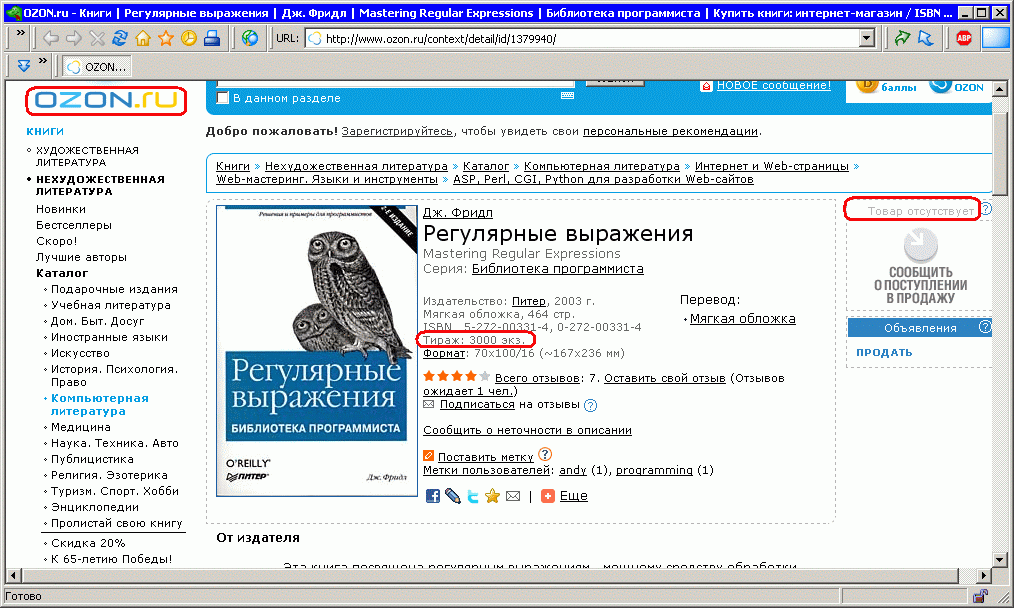The width and height of the screenshot is (1014, 608).
Task: Click the star share icon under the tags
Action: [493, 496]
